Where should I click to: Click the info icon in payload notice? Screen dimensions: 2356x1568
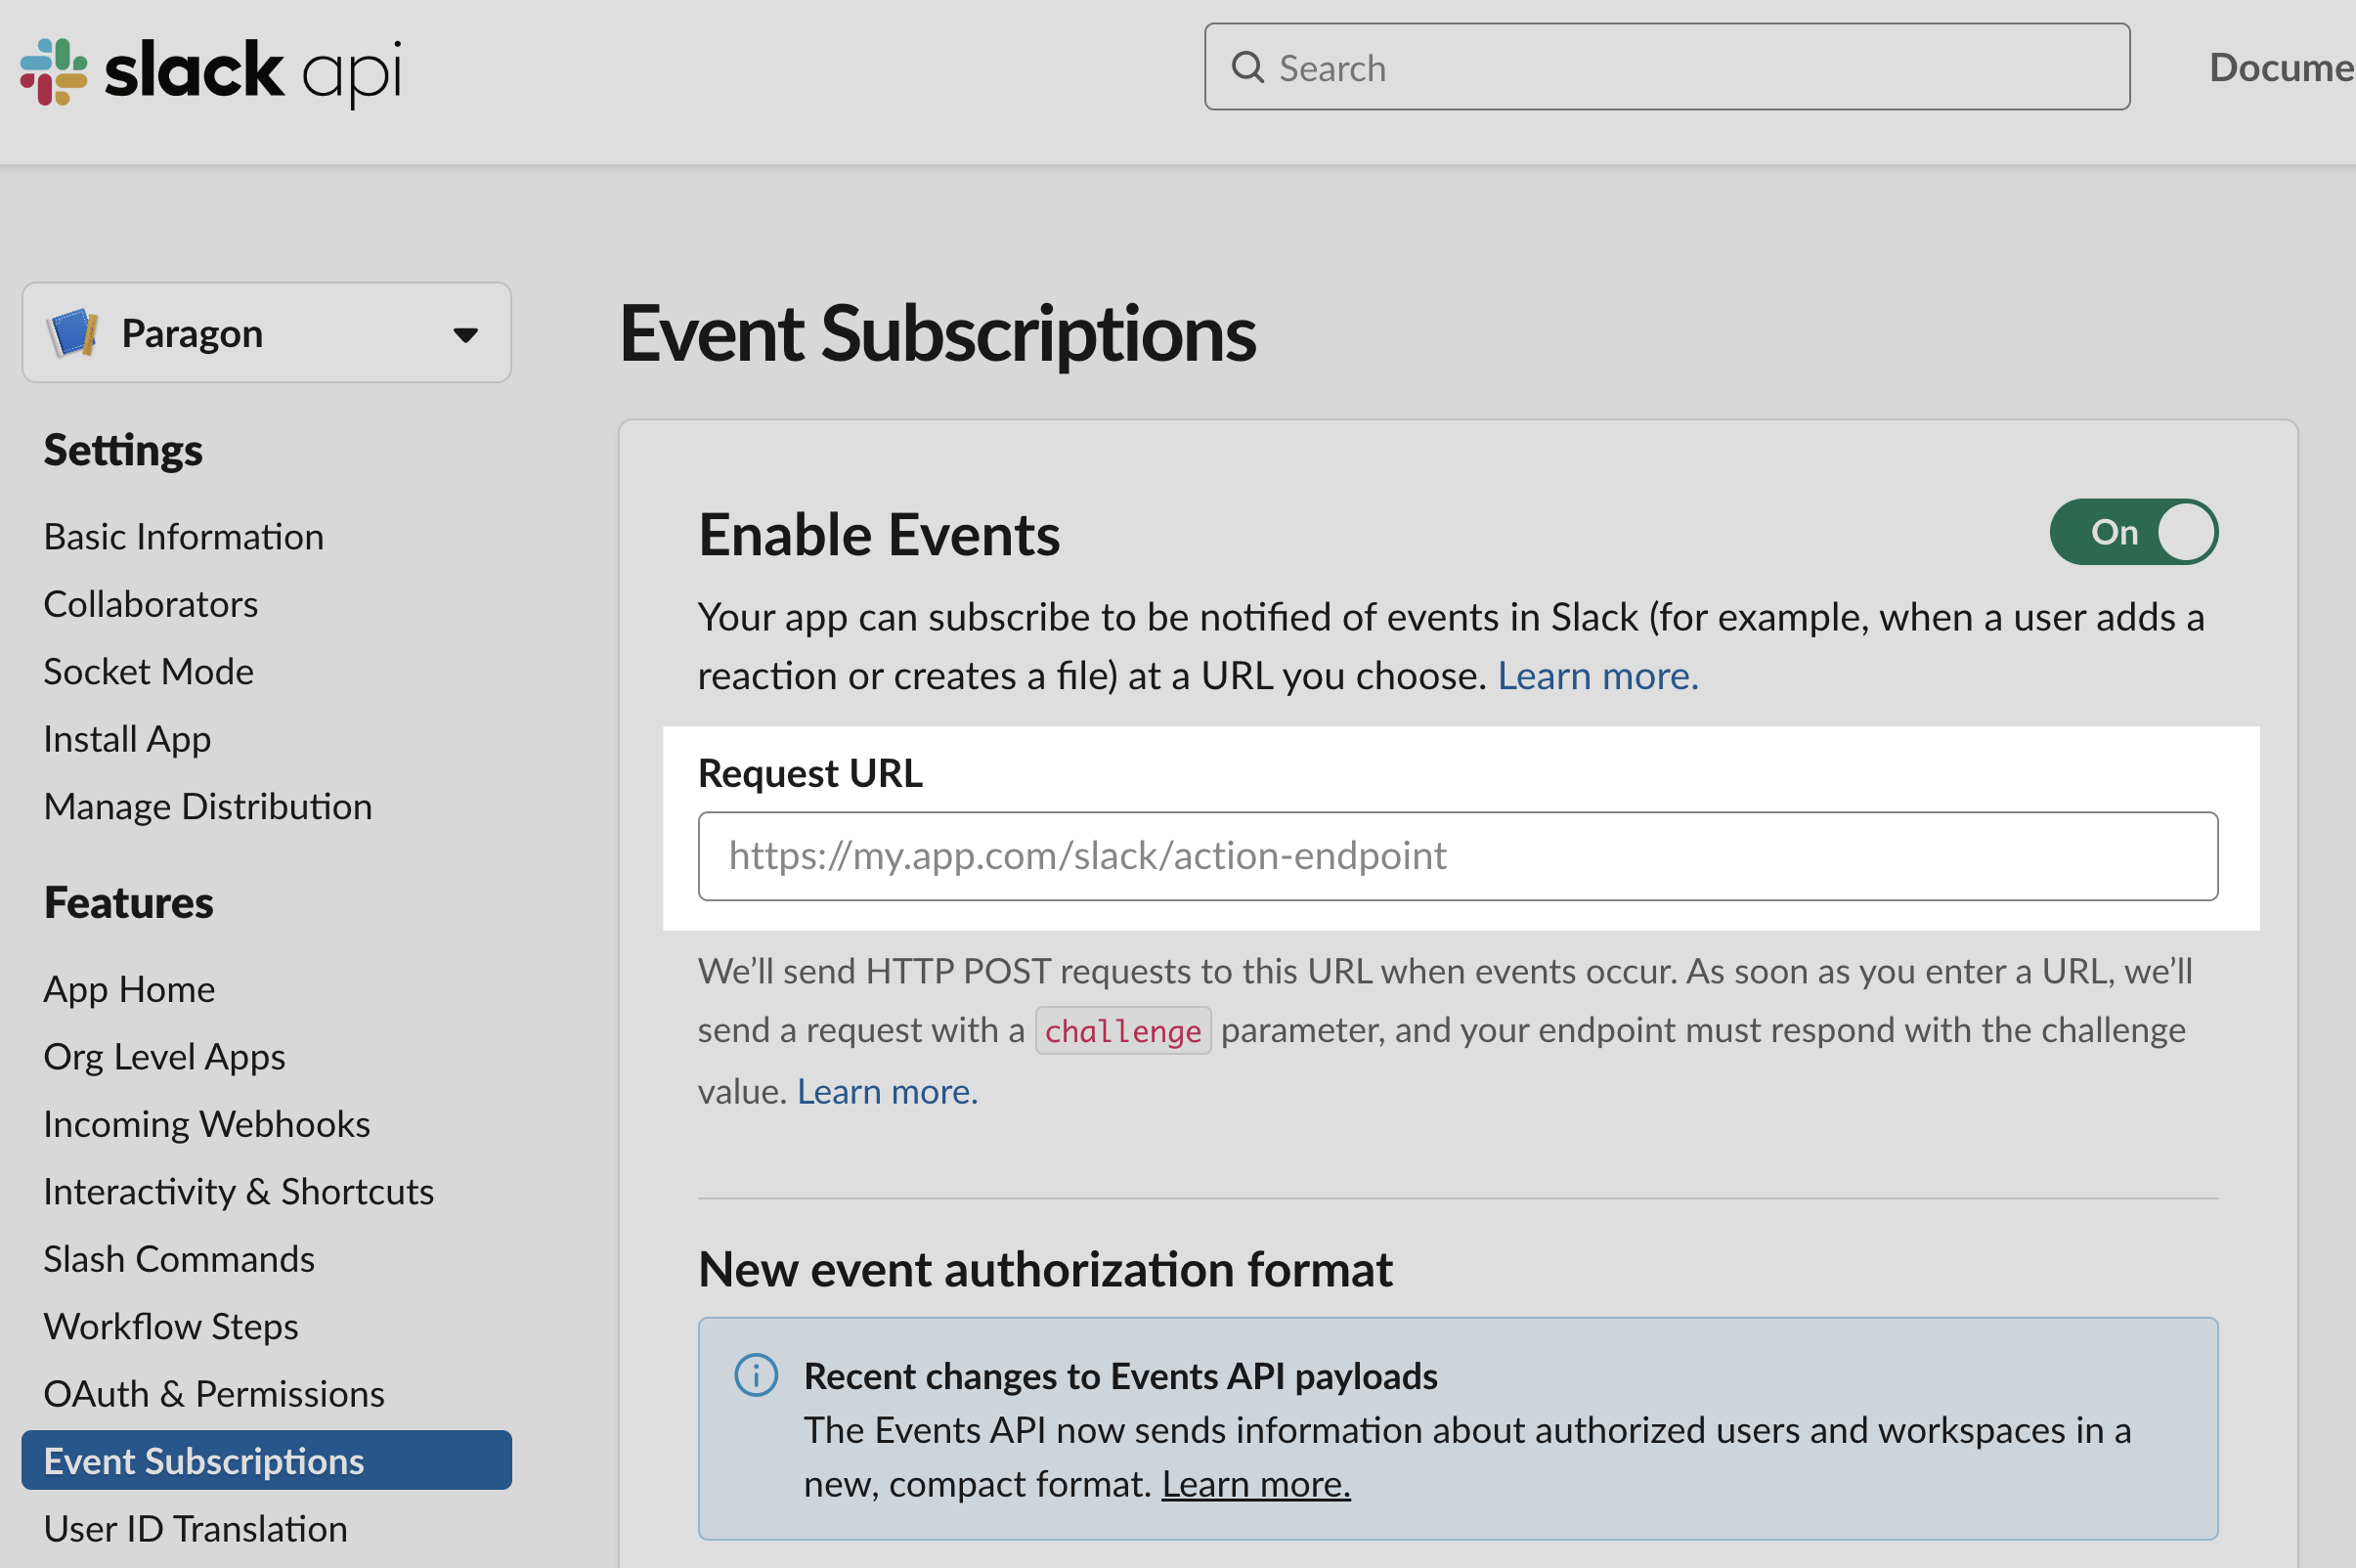(756, 1375)
